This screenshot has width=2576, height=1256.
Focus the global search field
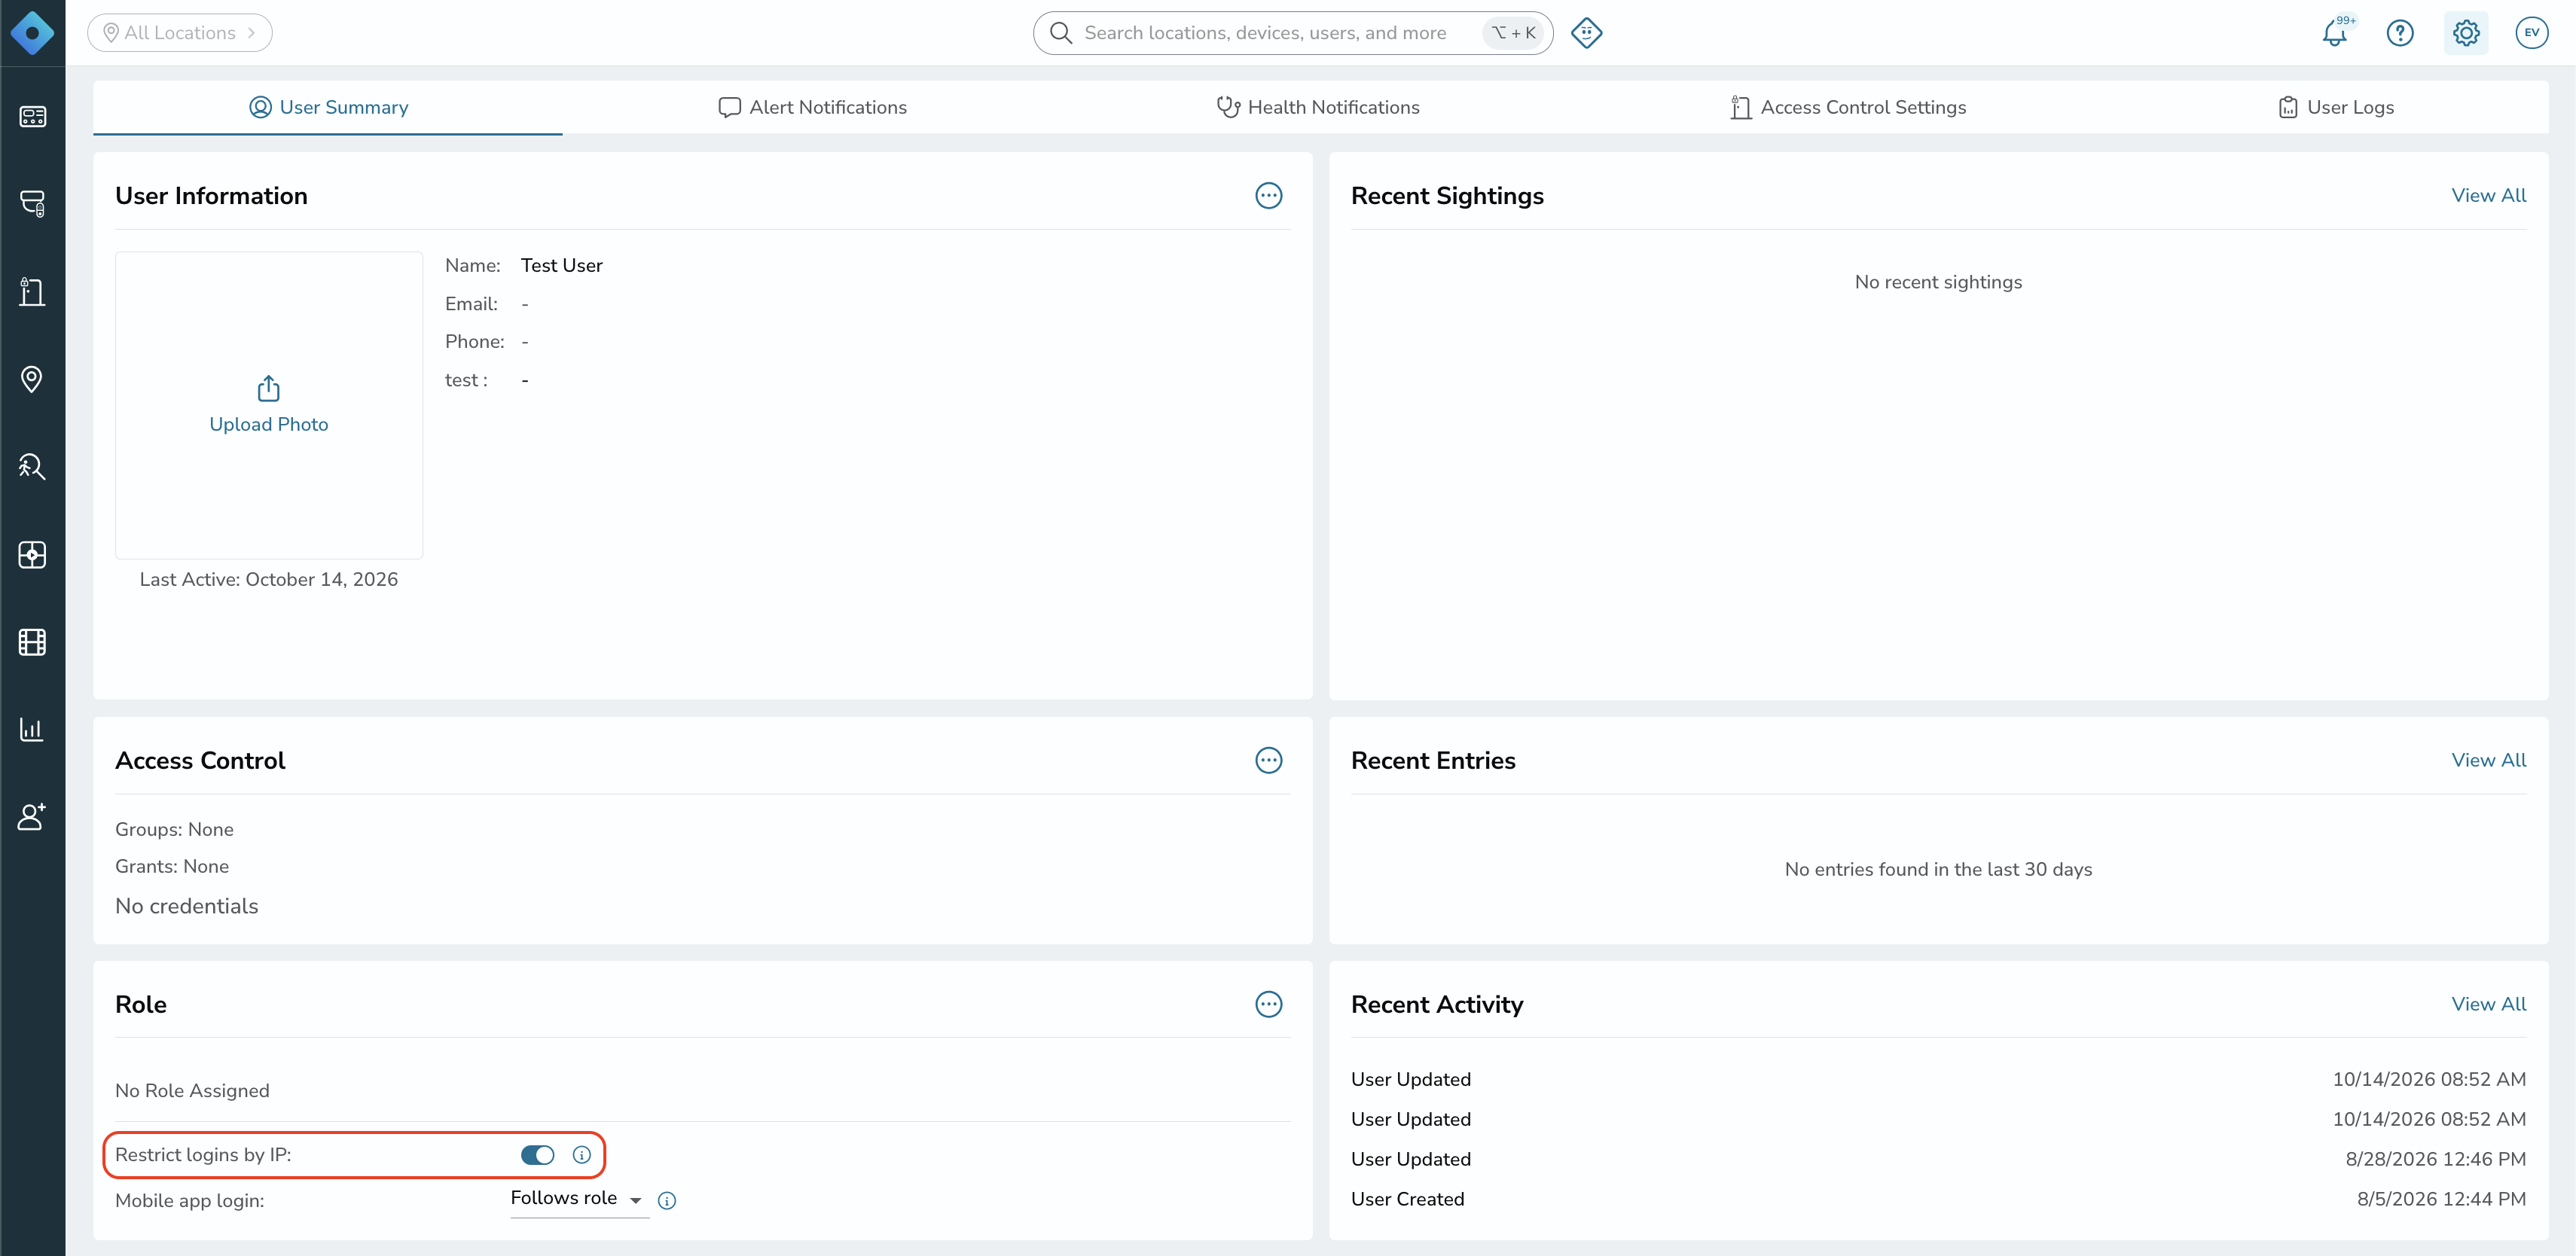pos(1292,33)
